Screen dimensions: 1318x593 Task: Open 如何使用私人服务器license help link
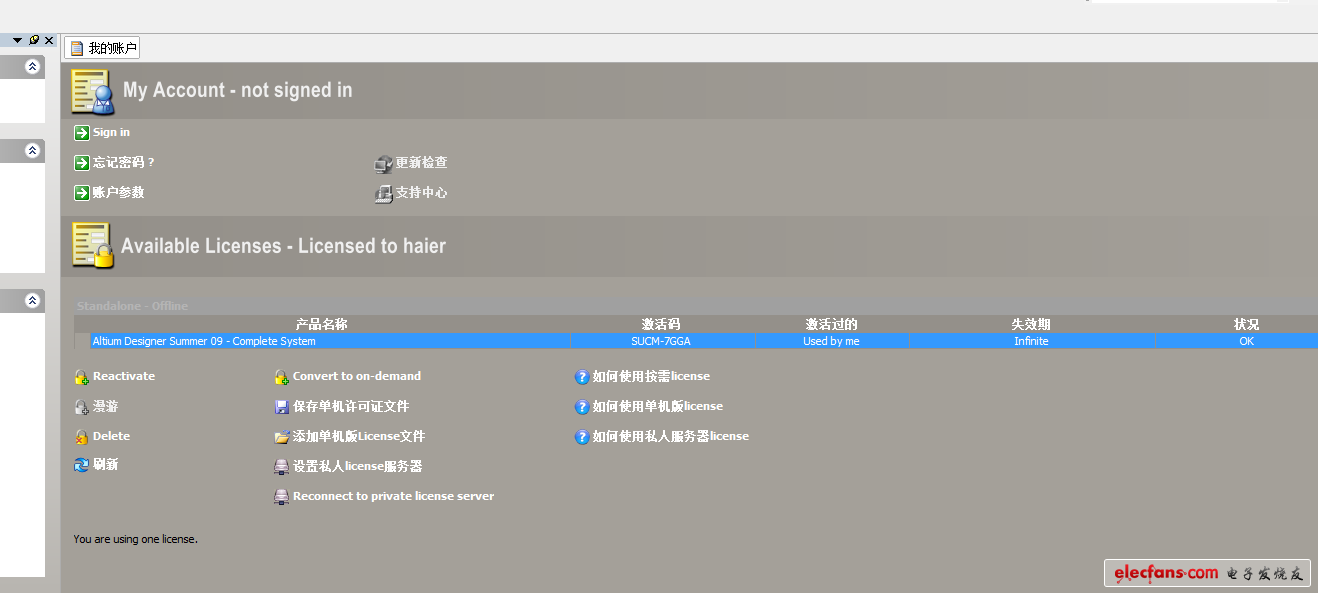point(670,437)
